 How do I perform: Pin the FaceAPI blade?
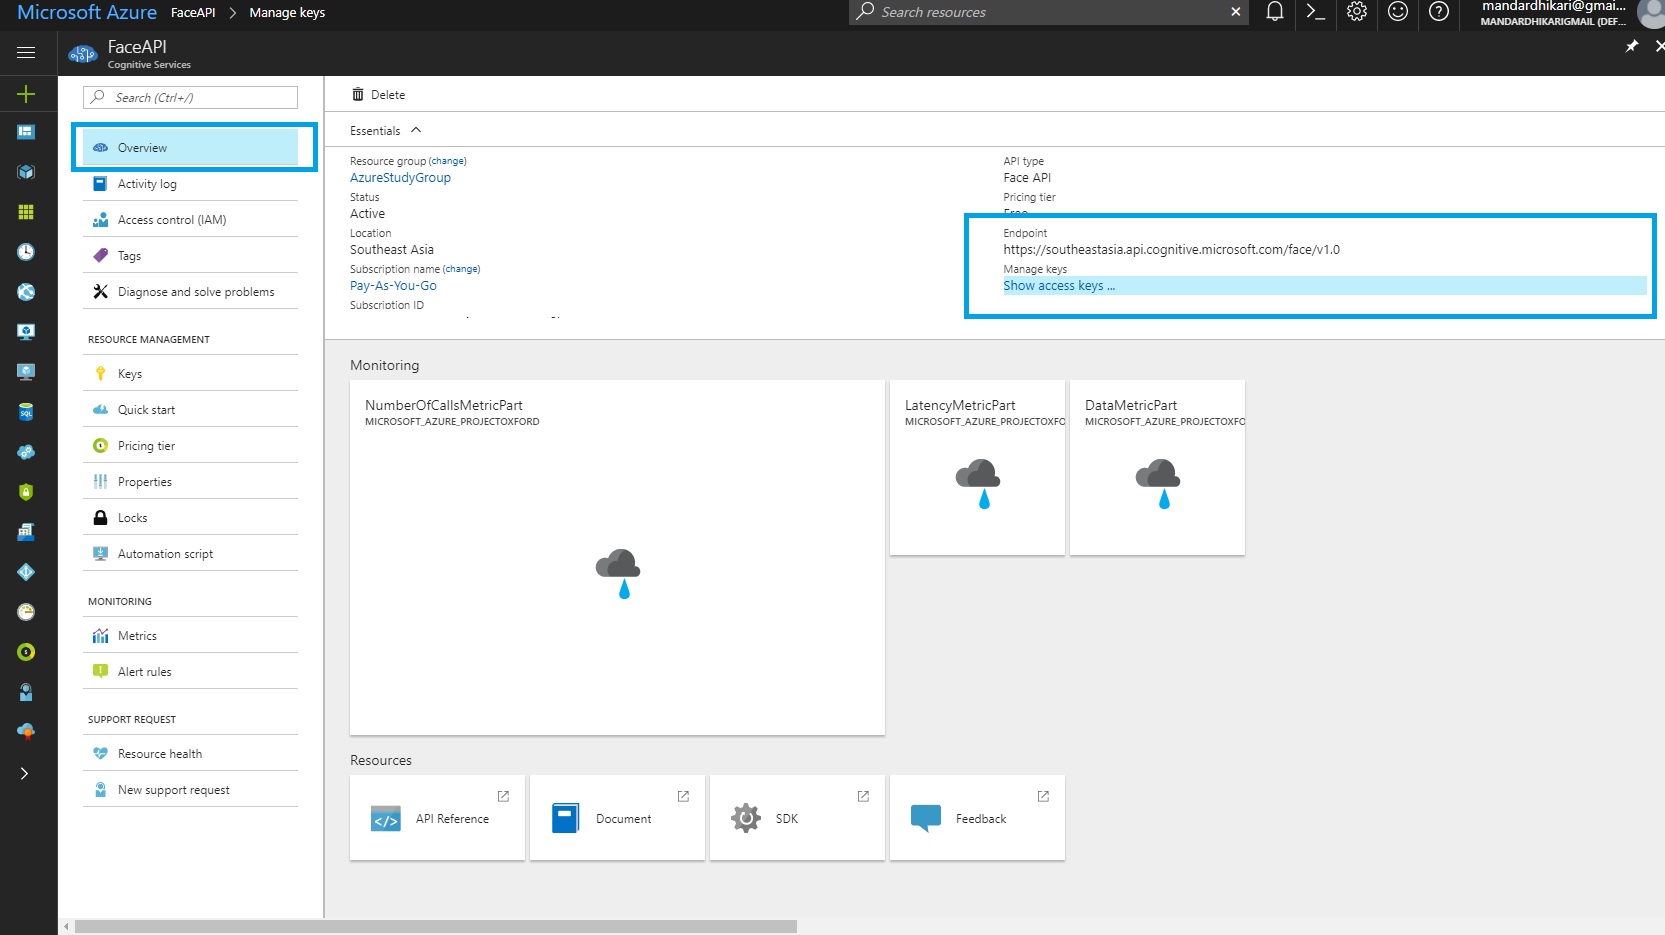(x=1631, y=46)
